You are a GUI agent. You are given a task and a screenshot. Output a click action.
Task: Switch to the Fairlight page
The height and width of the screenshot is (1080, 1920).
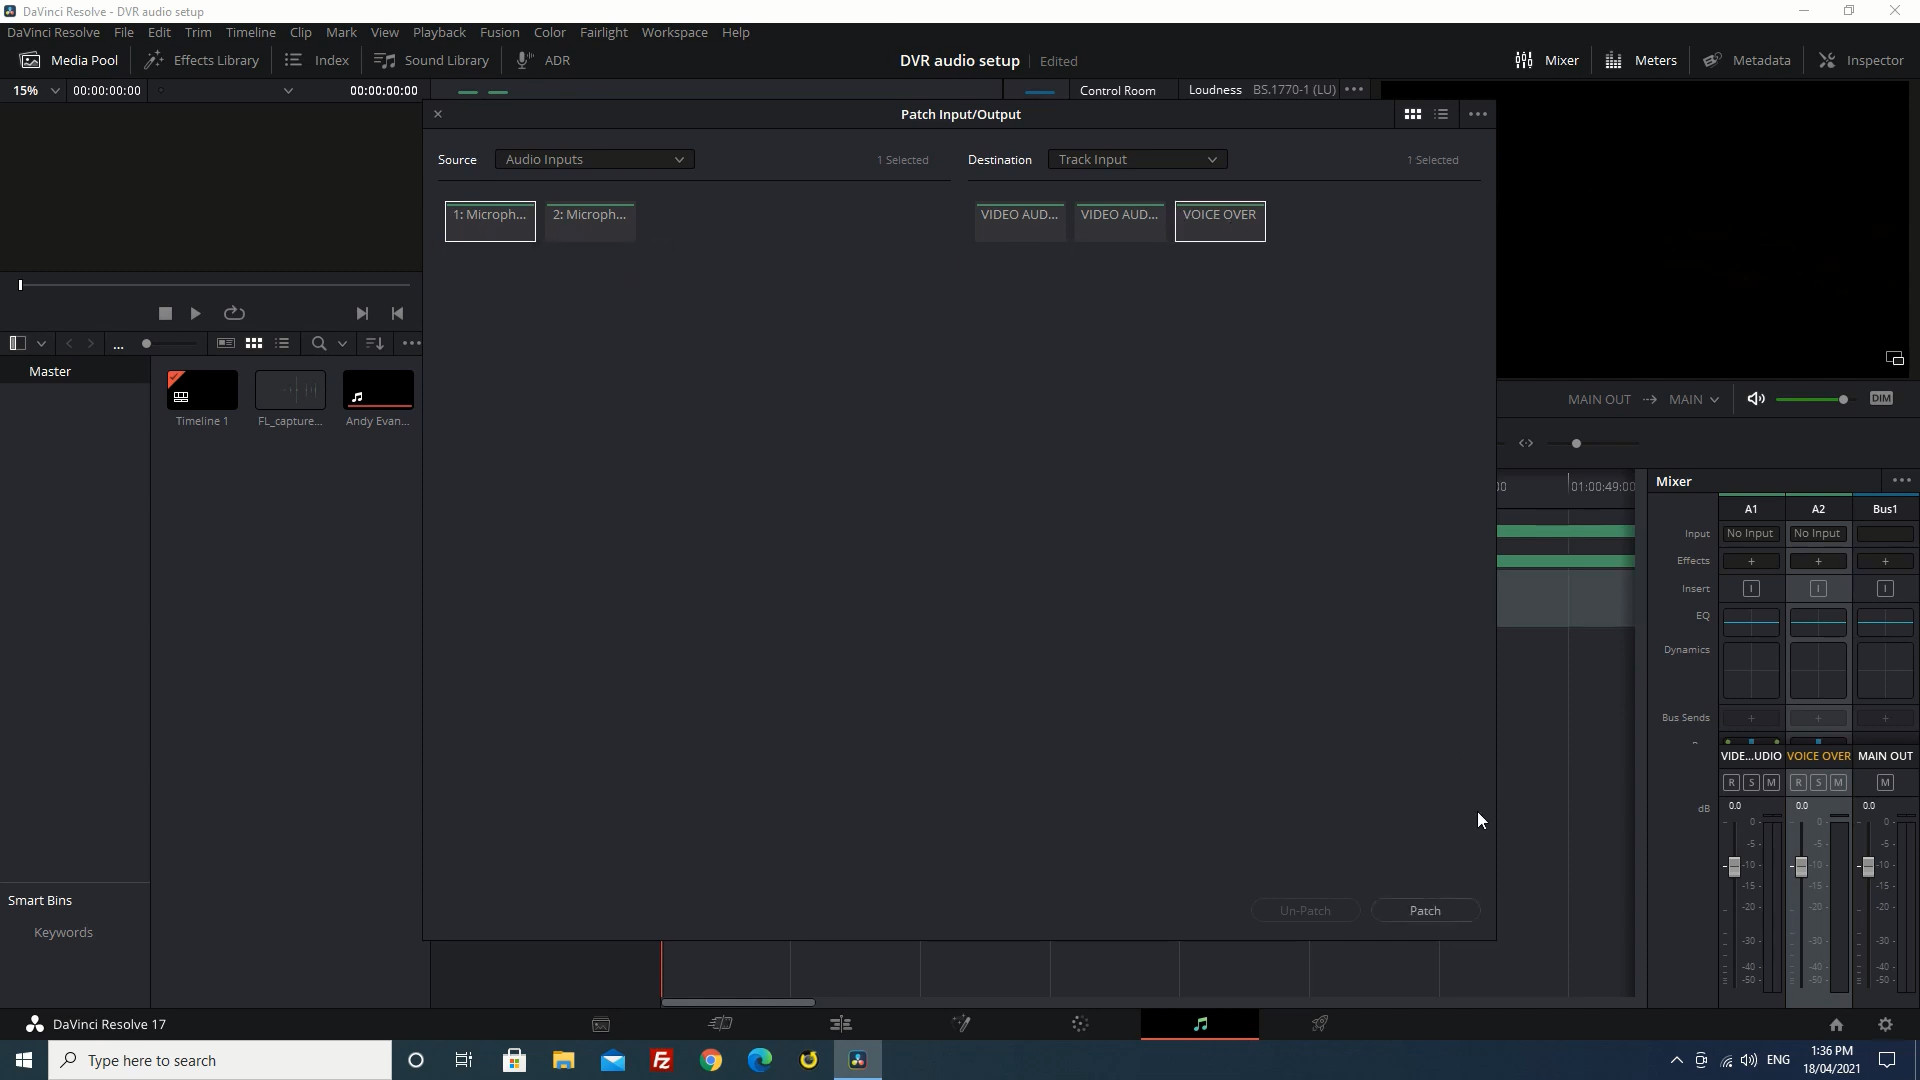tap(1200, 1024)
